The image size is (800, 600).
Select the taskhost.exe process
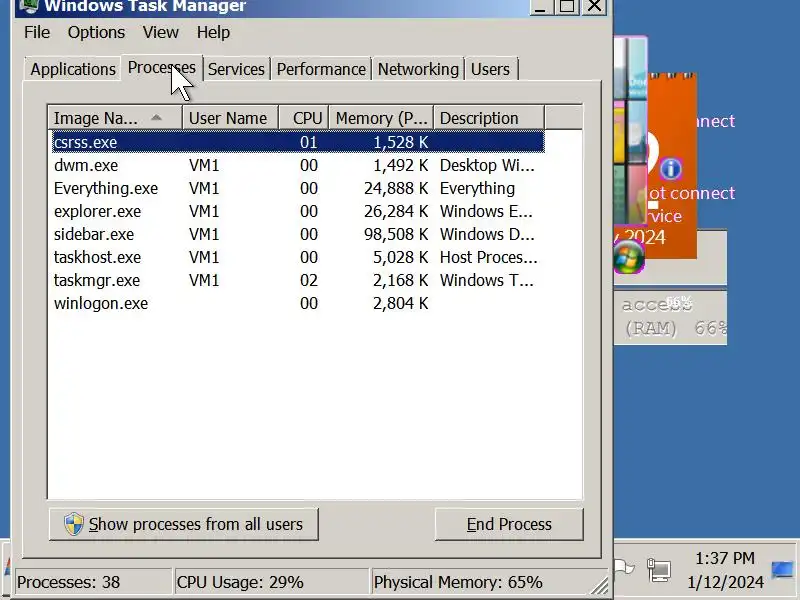pyautogui.click(x=298, y=257)
